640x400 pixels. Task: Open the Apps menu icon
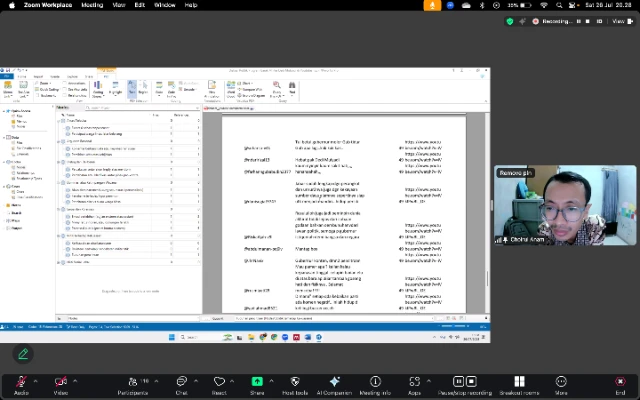(414, 382)
